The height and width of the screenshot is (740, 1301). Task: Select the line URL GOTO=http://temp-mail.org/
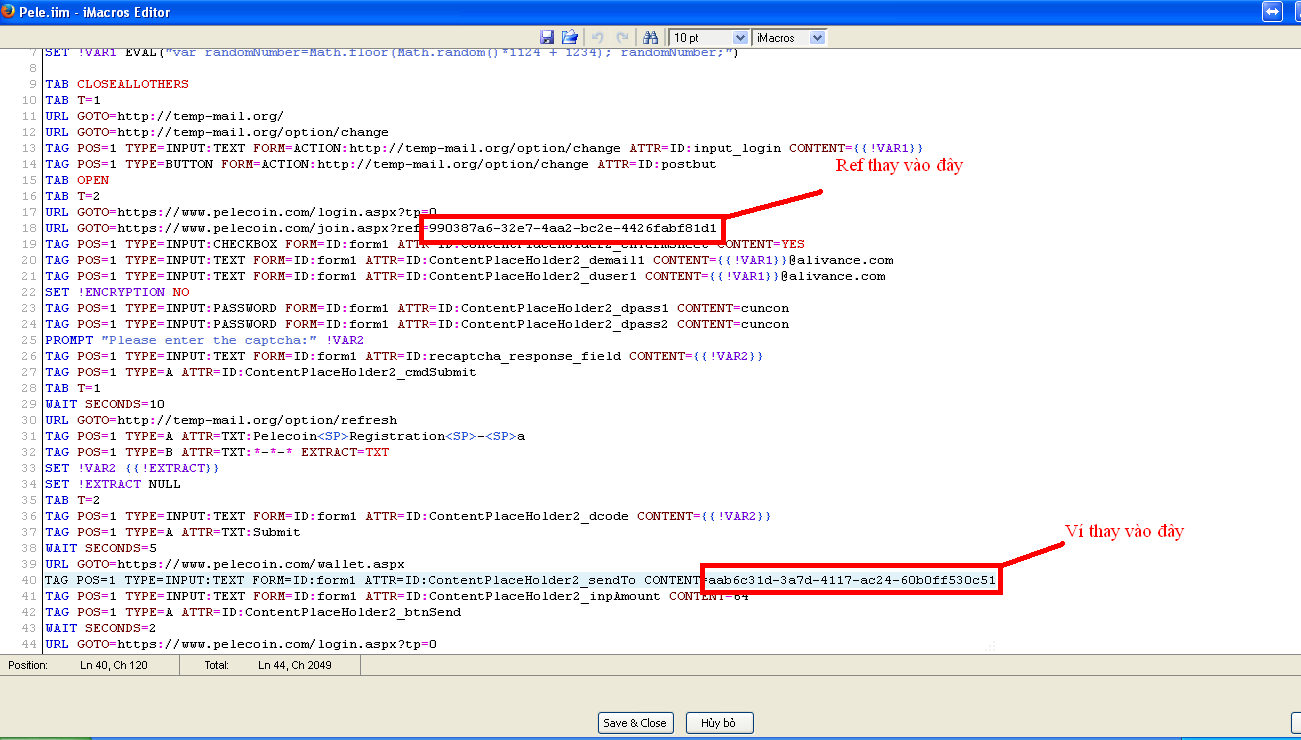pos(165,116)
